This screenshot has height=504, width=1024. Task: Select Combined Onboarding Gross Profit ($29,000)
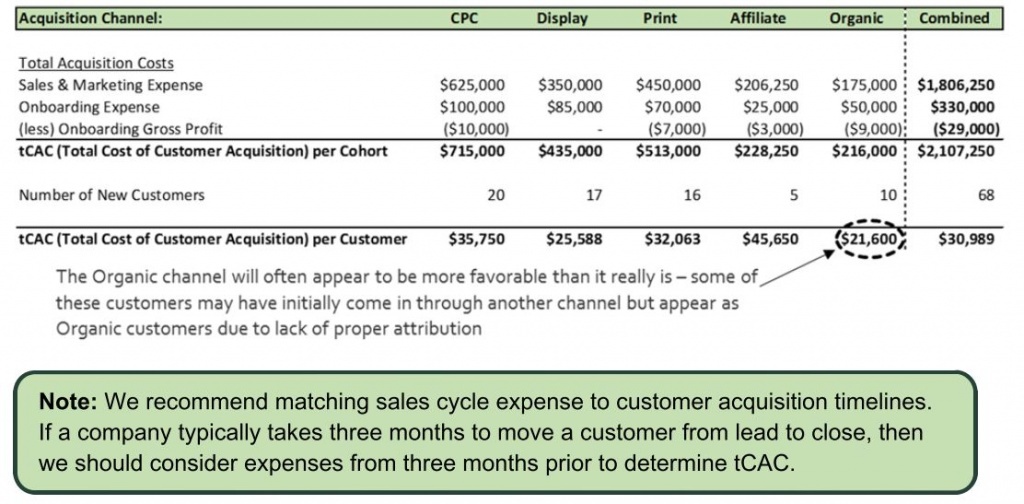[x=963, y=129]
